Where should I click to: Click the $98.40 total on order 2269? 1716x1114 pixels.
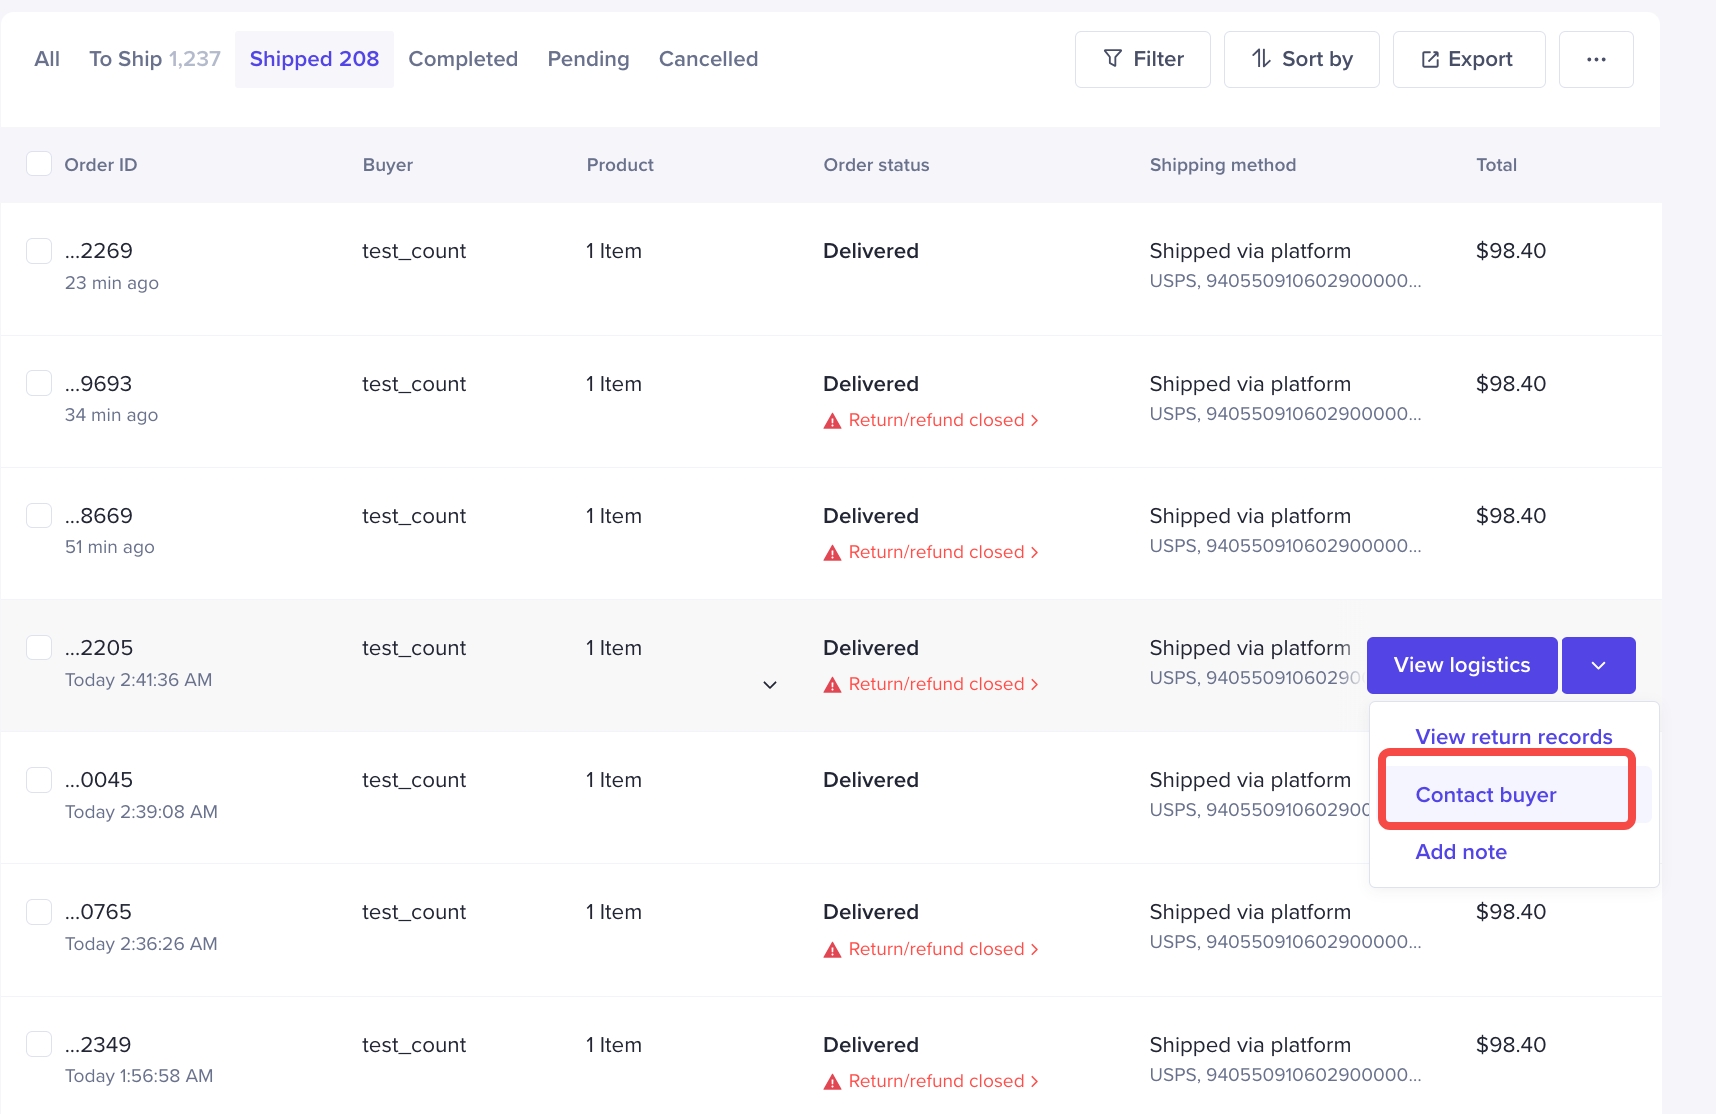click(x=1511, y=251)
